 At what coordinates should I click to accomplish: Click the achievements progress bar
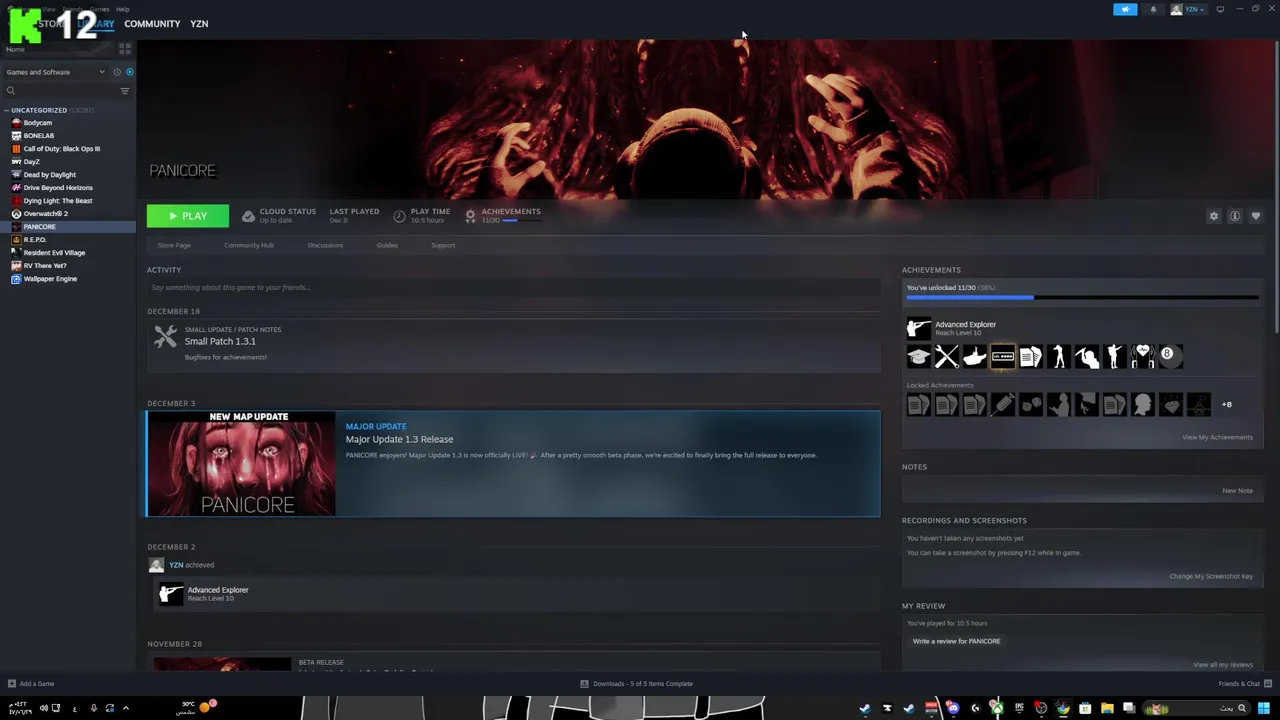tap(1082, 297)
